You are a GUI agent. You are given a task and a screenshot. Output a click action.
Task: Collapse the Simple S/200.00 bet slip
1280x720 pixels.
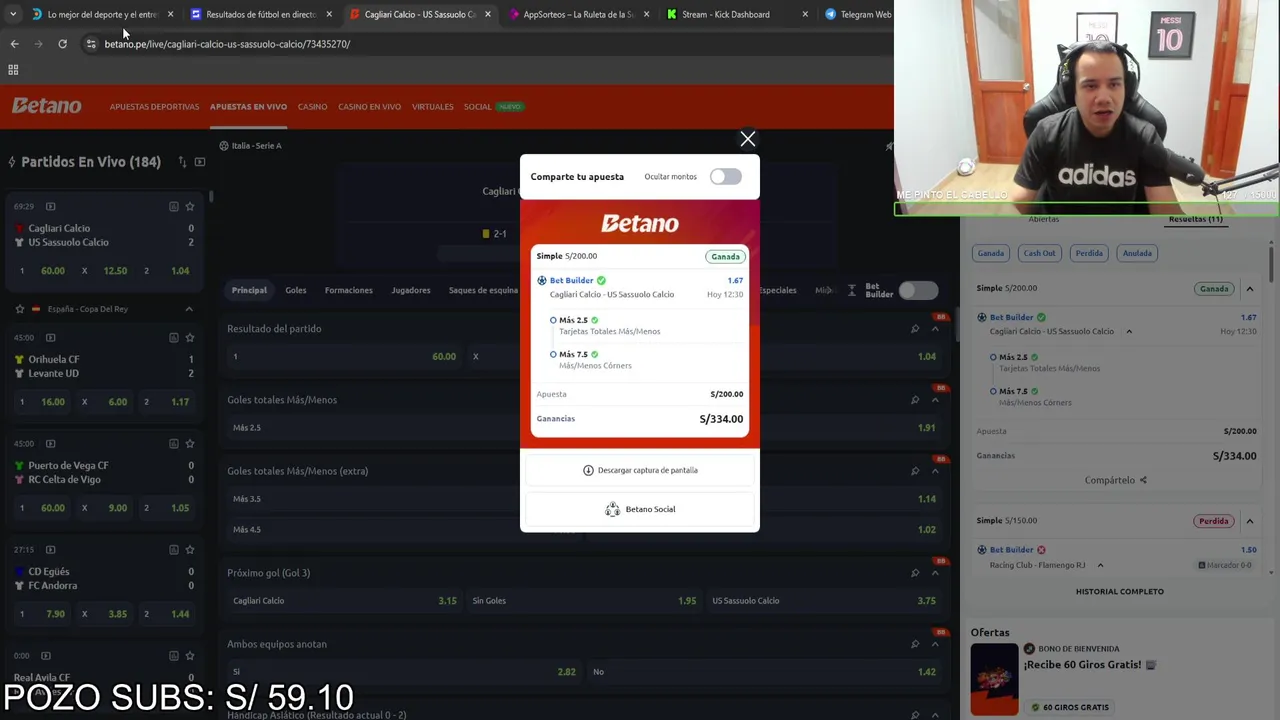[x=1249, y=289]
